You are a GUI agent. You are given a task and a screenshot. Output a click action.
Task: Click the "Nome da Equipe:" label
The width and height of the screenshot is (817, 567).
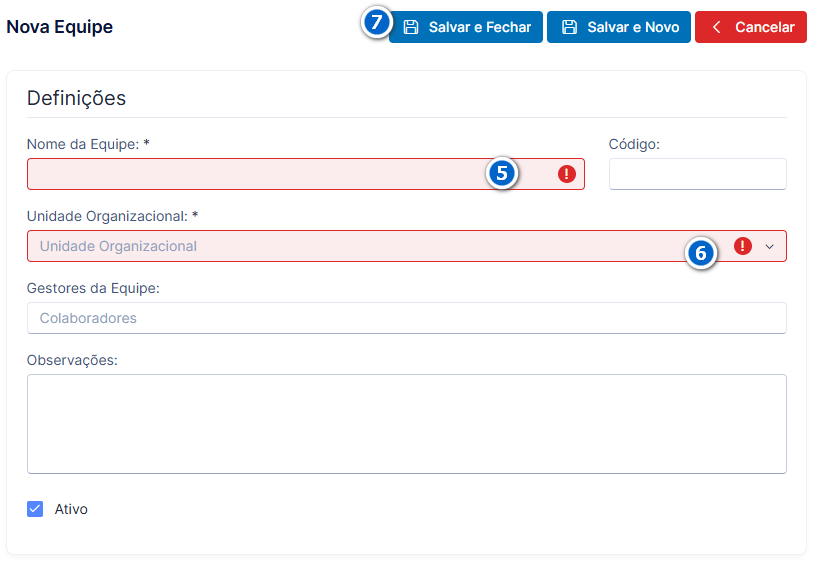coord(88,144)
